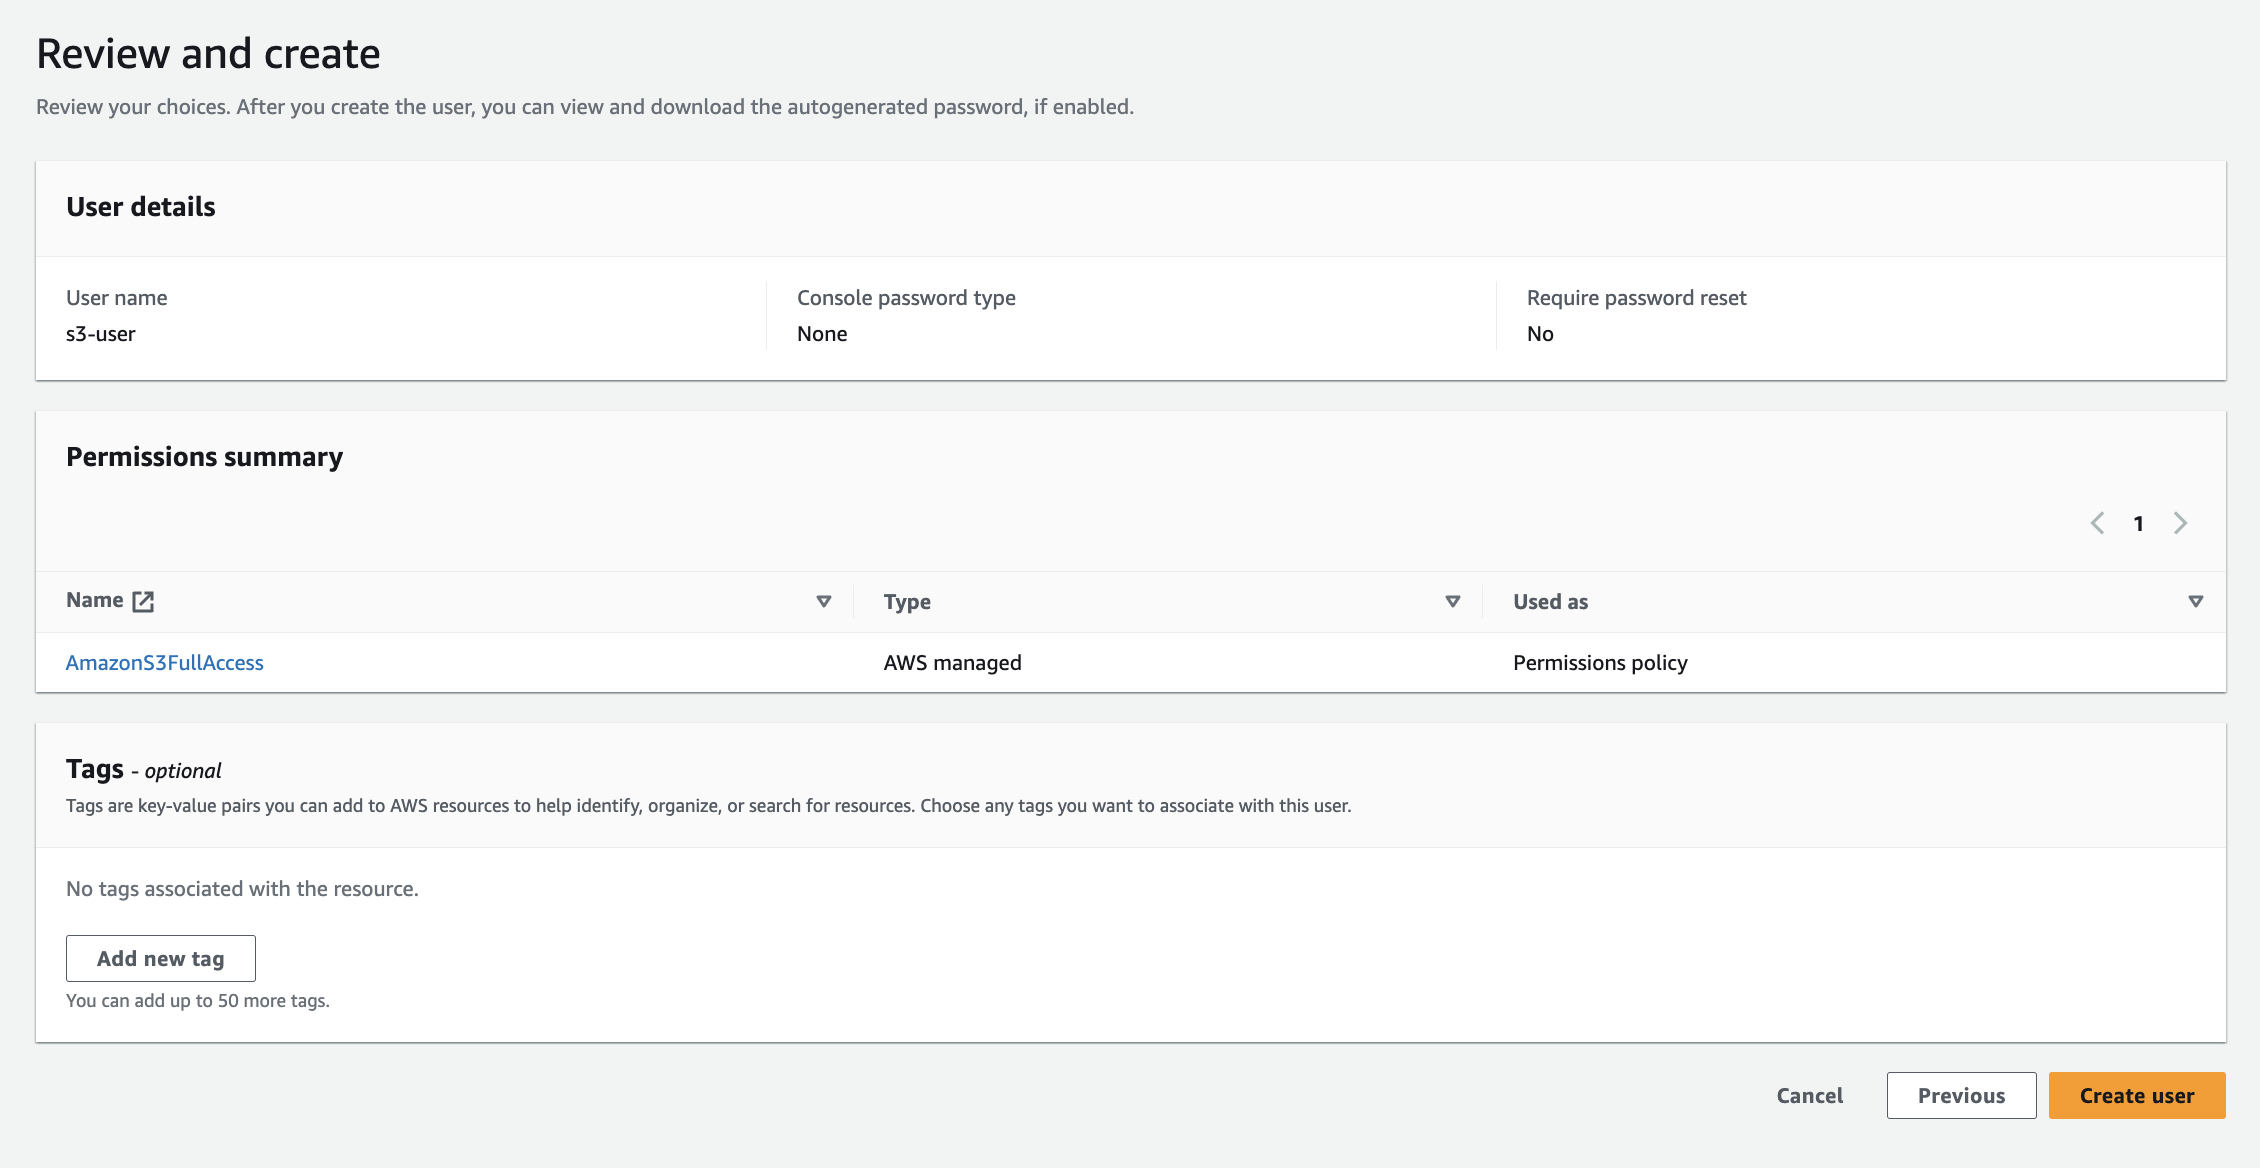Click the AWS managed type cell
2260x1168 pixels.
952,663
